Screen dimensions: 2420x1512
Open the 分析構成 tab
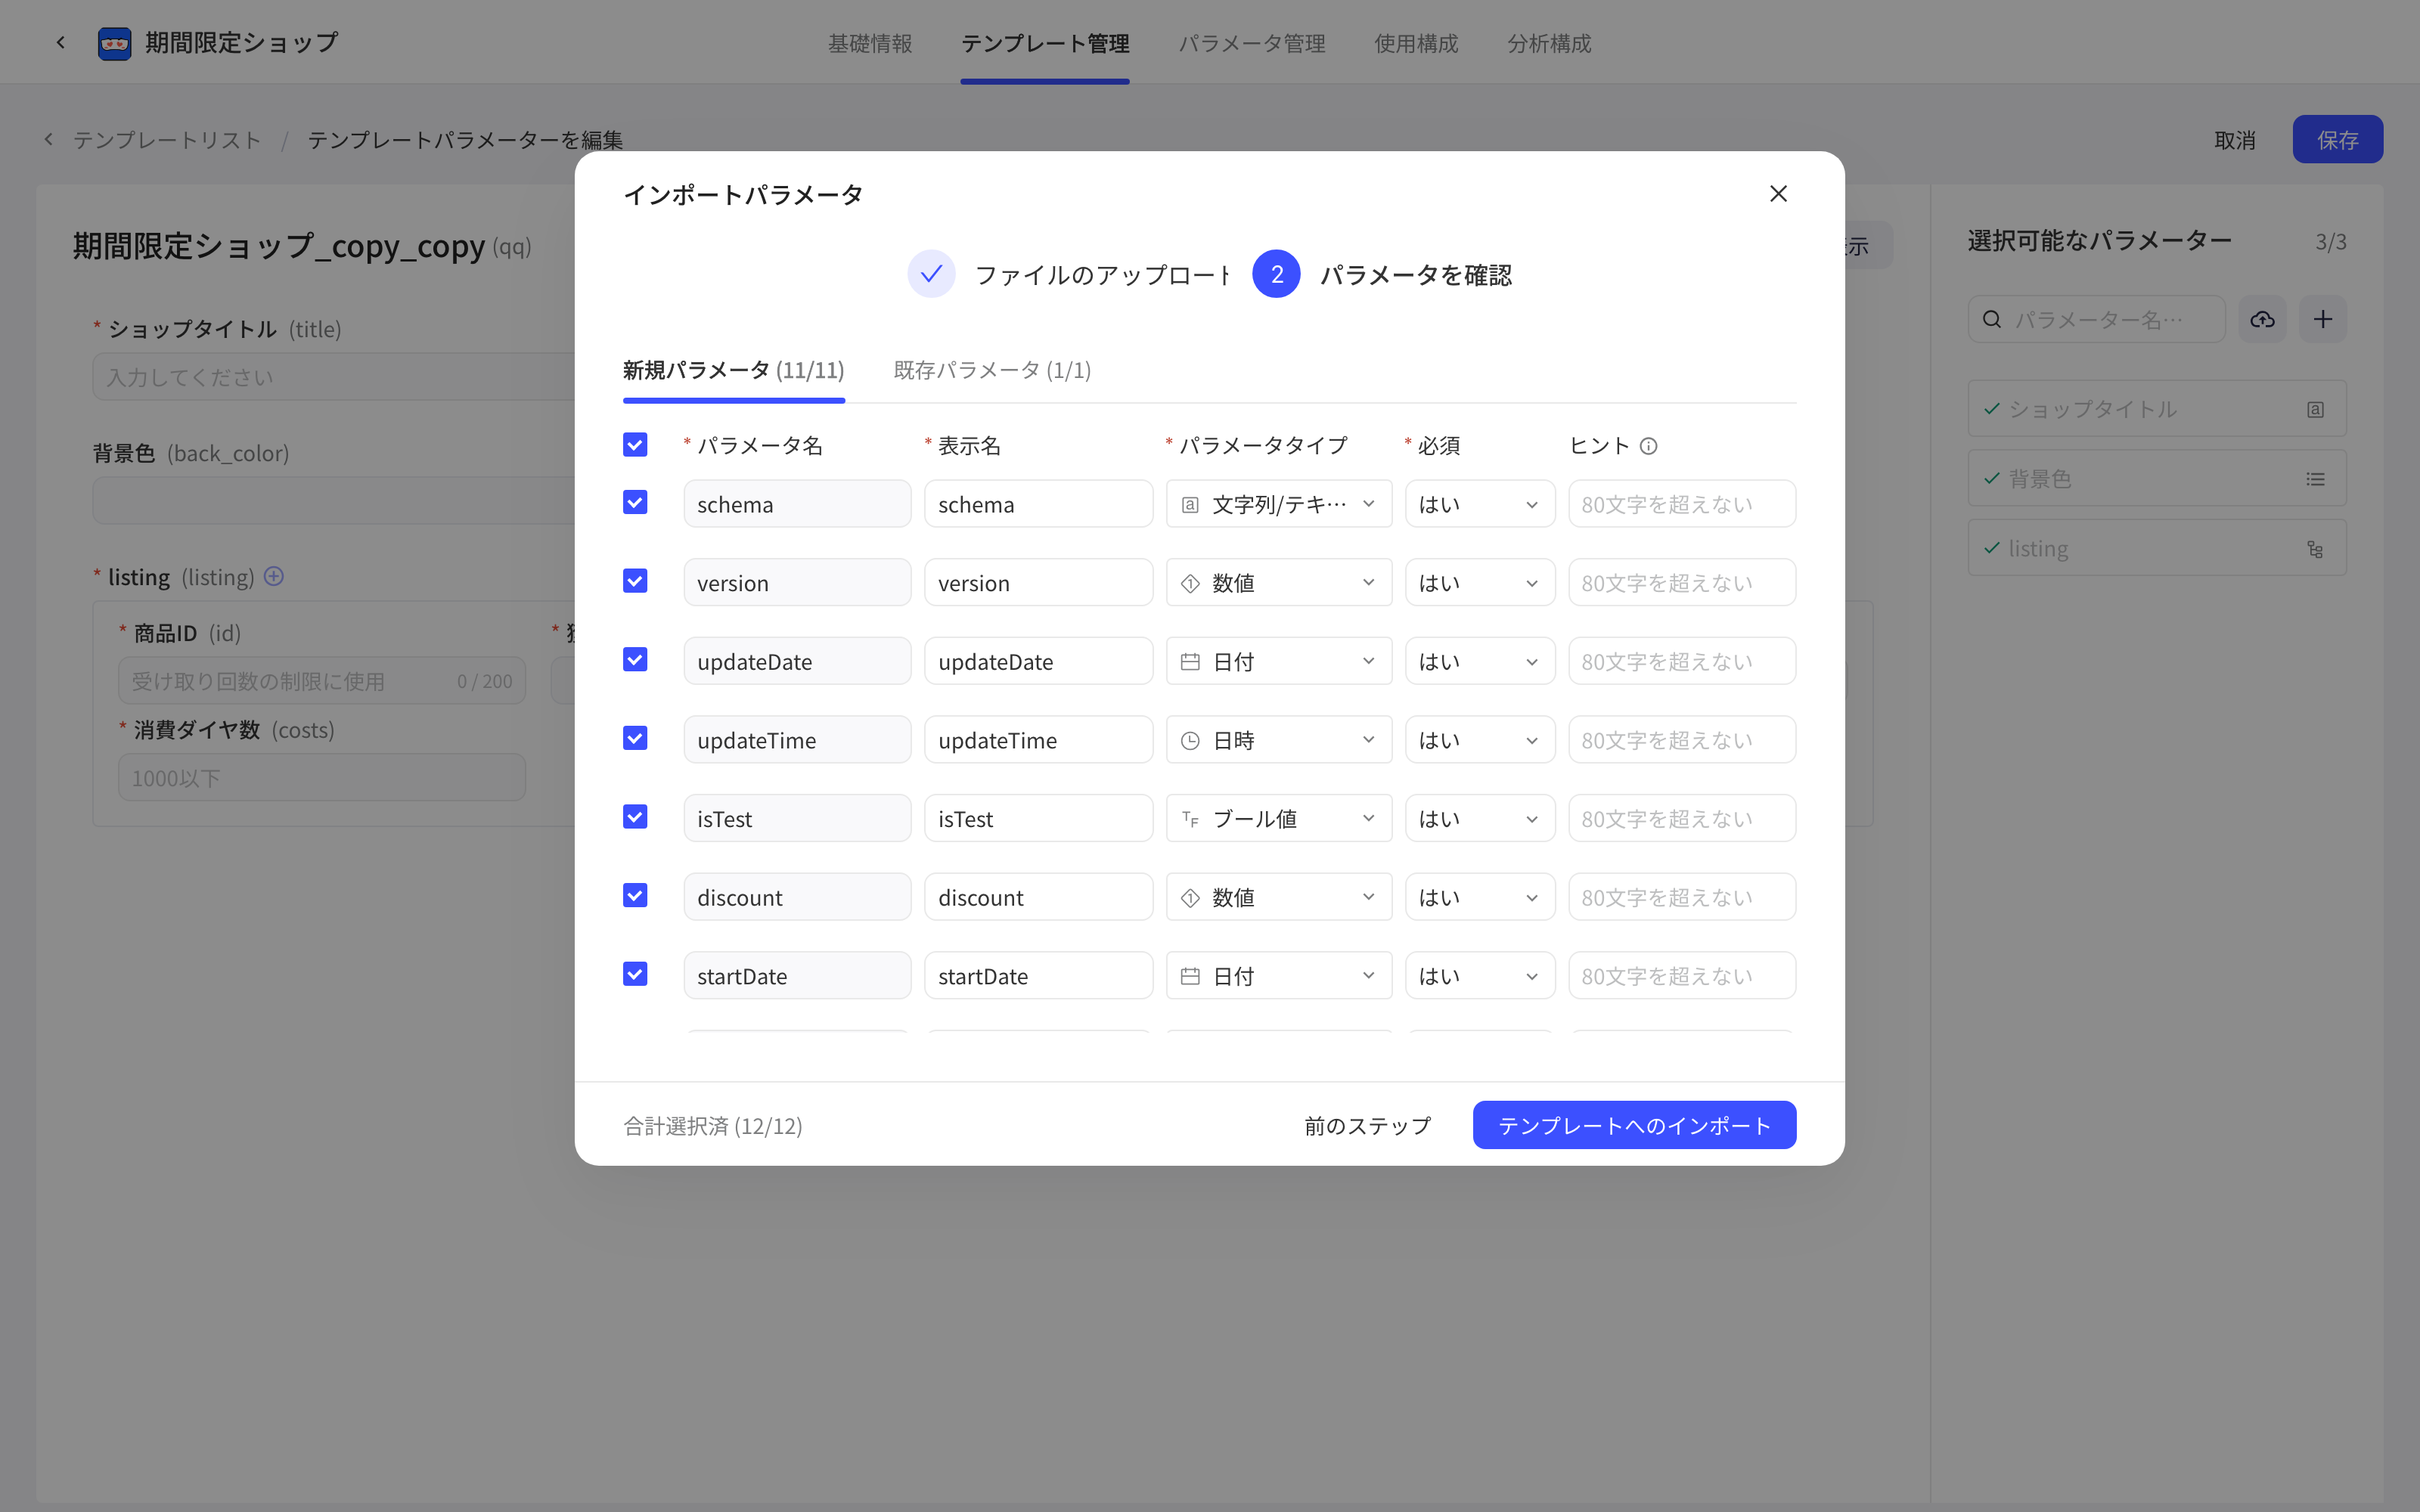[x=1549, y=43]
